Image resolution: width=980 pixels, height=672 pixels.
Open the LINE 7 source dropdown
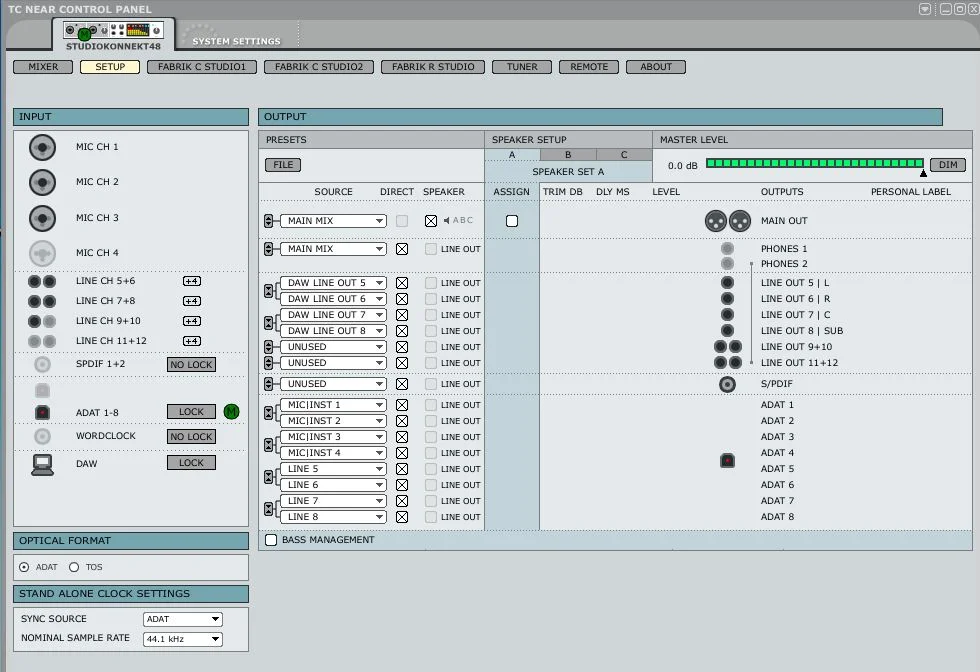click(x=333, y=501)
